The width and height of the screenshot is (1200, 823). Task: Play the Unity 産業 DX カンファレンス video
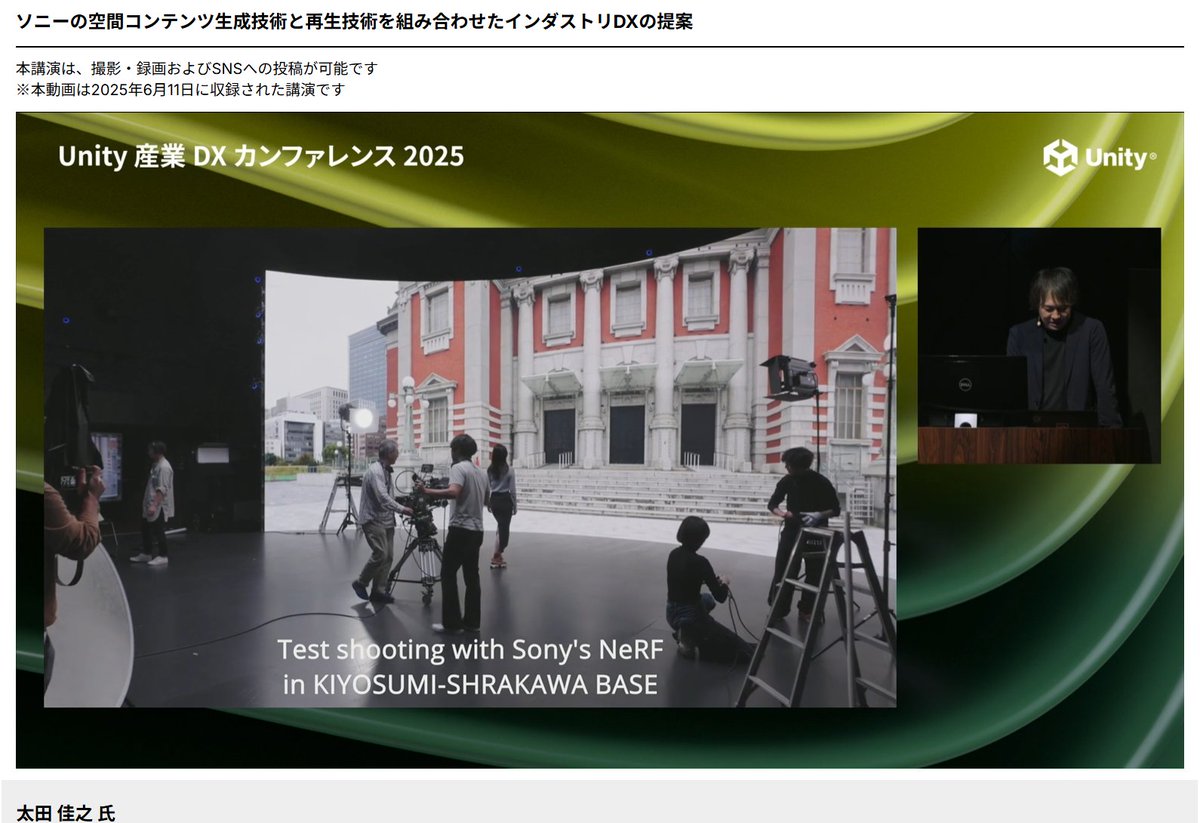pos(600,440)
